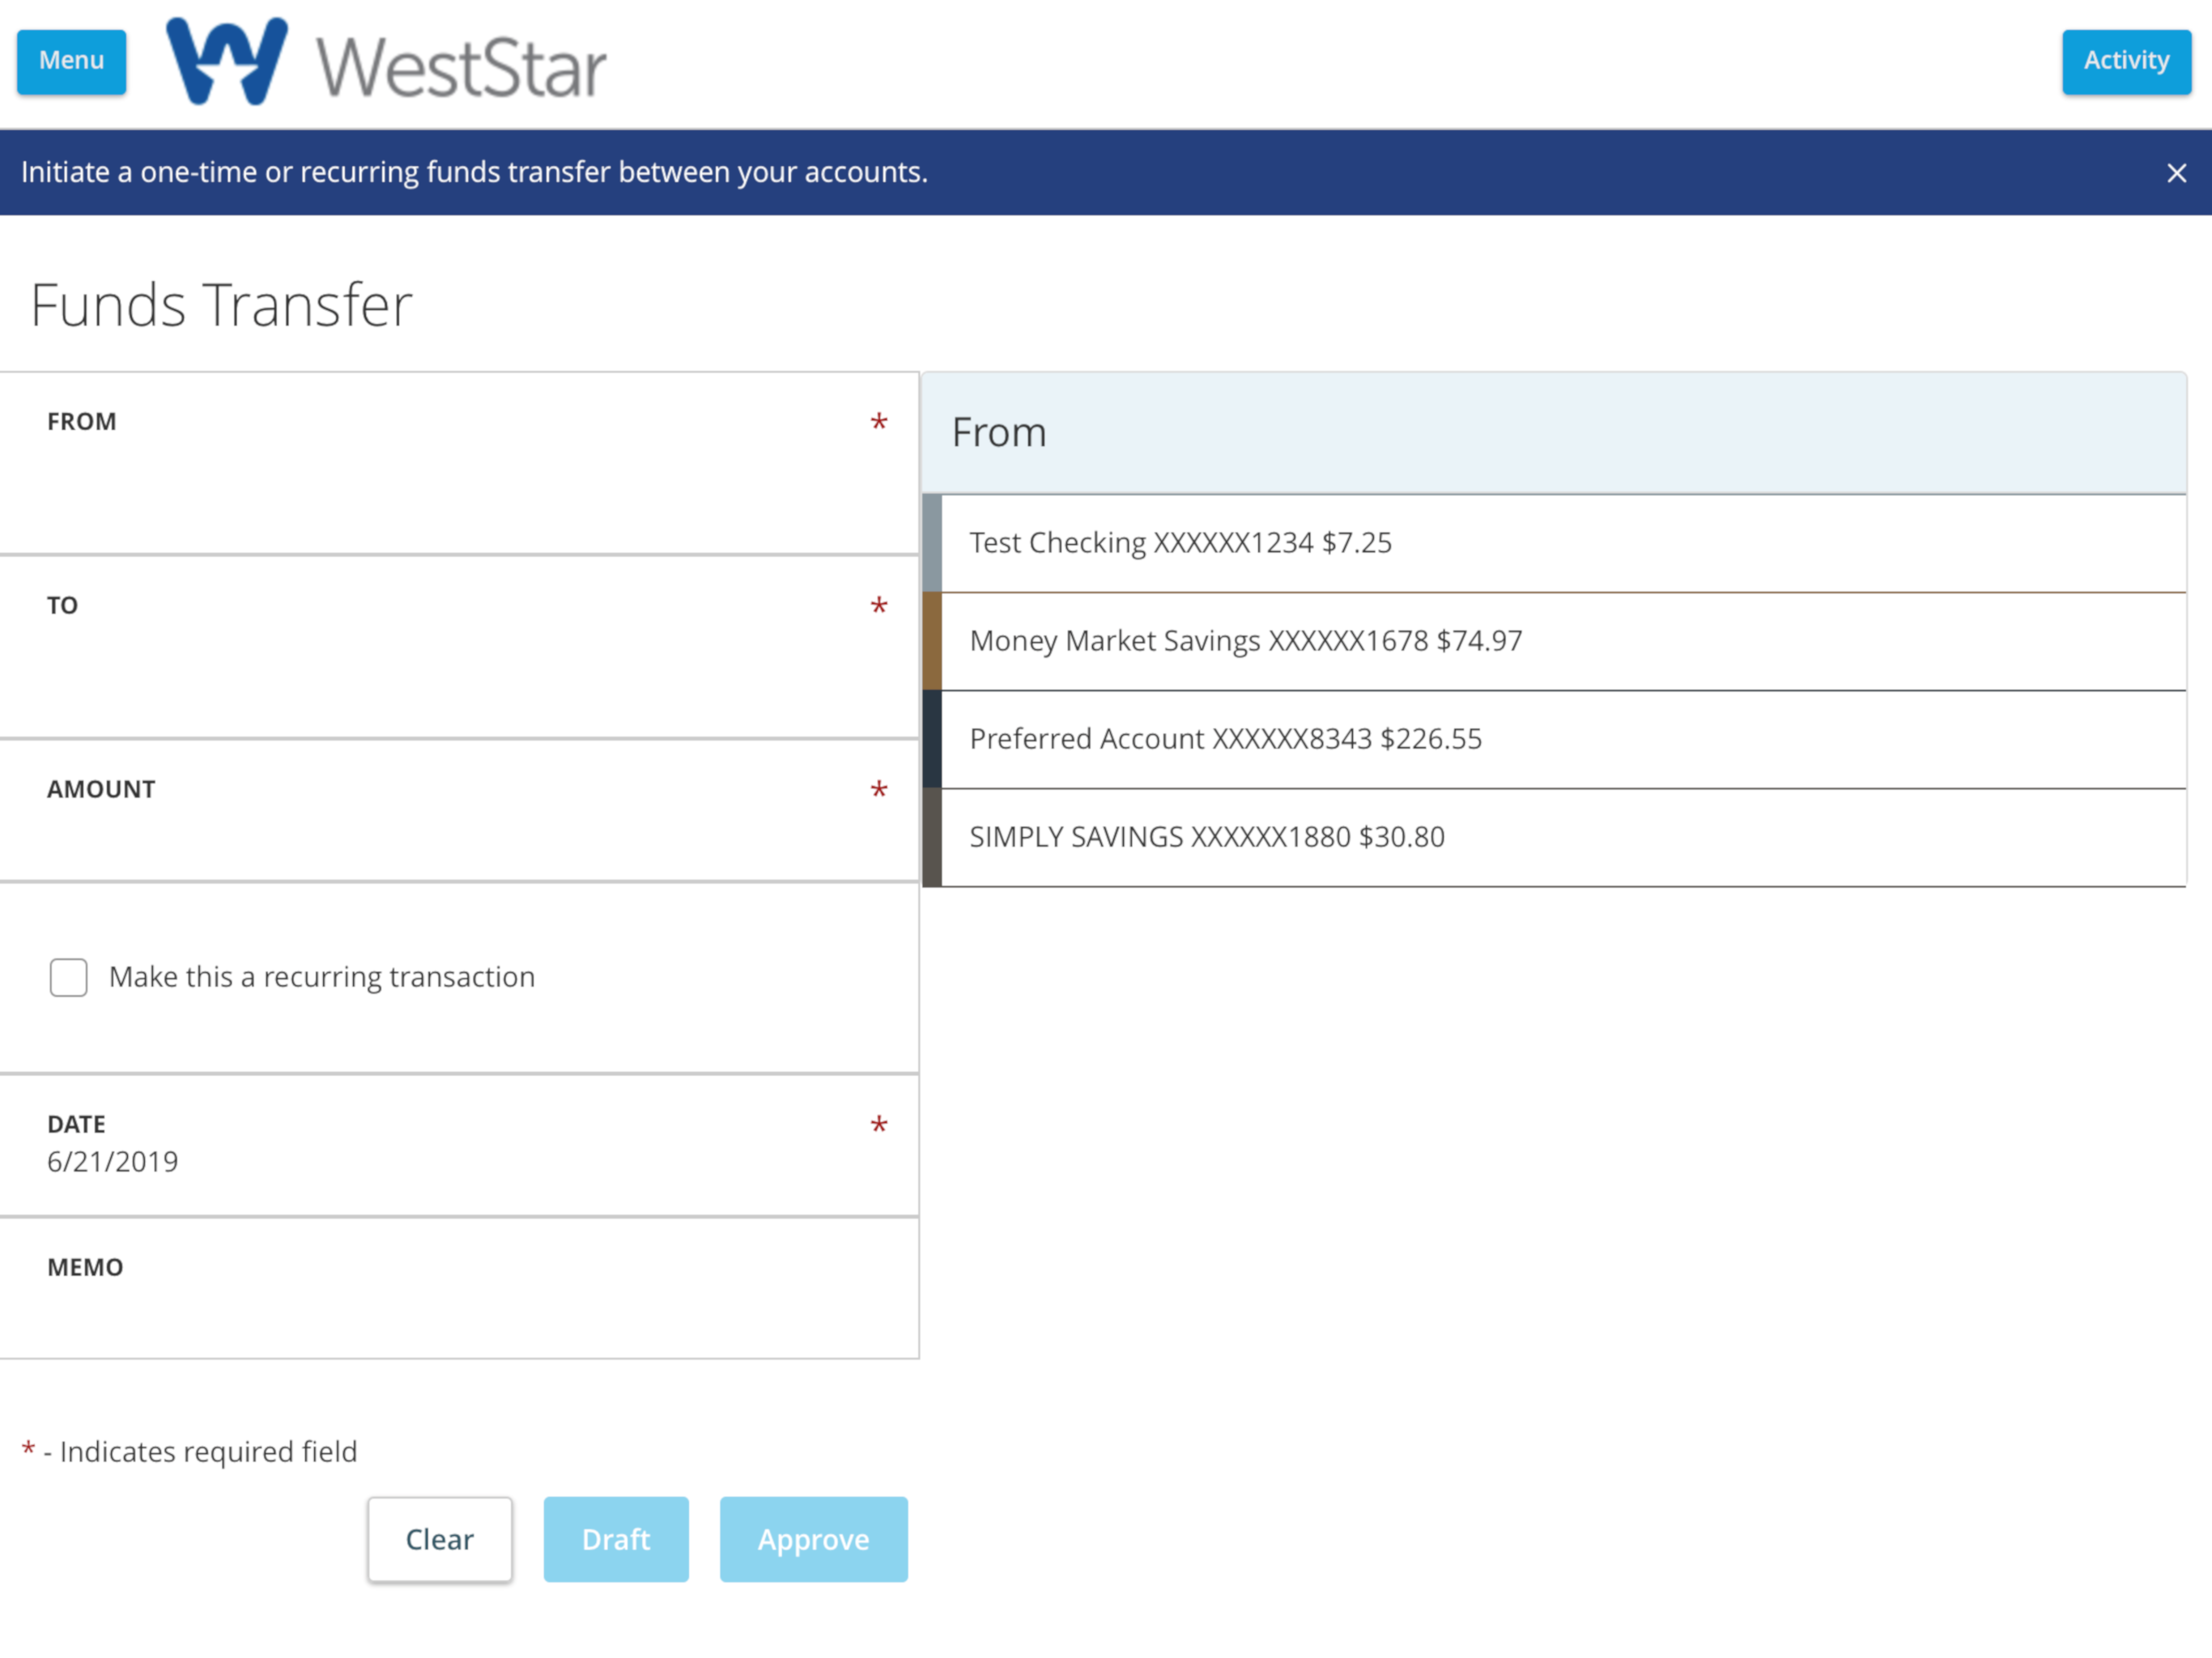Click the Make this a recurring transaction label
Viewport: 2212px width, 1658px height.
coord(322,977)
